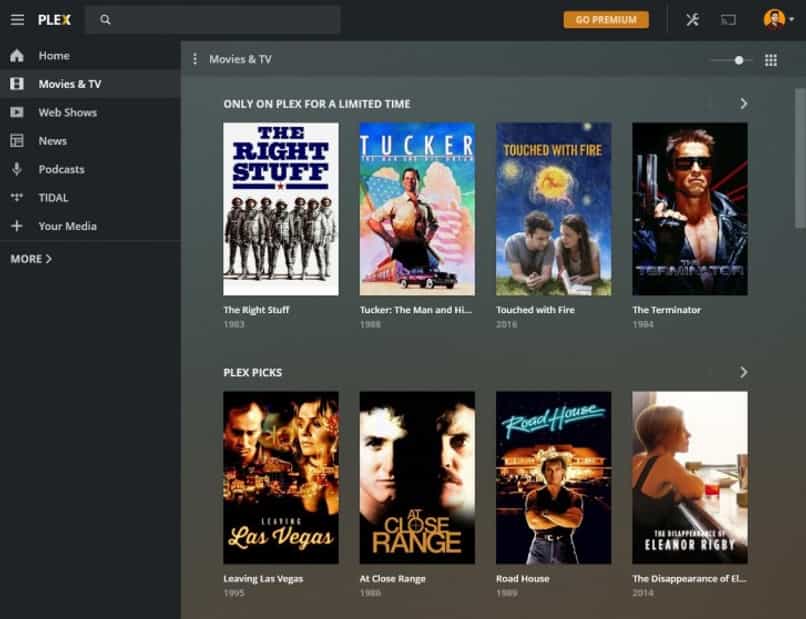
Task: Open the hamburger menu icon
Action: (x=17, y=20)
